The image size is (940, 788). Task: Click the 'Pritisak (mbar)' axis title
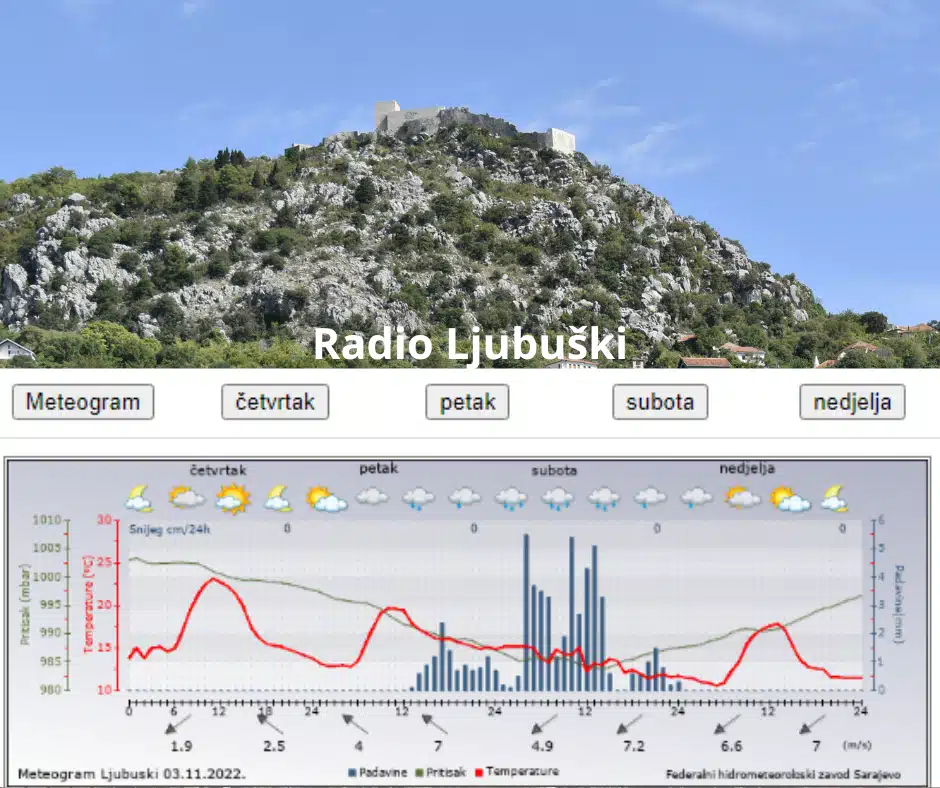coord(25,604)
